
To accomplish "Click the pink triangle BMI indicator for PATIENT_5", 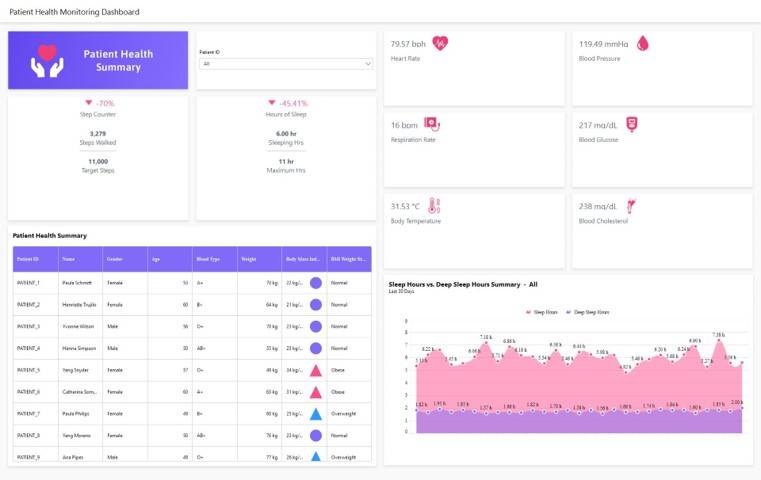I will pyautogui.click(x=316, y=370).
